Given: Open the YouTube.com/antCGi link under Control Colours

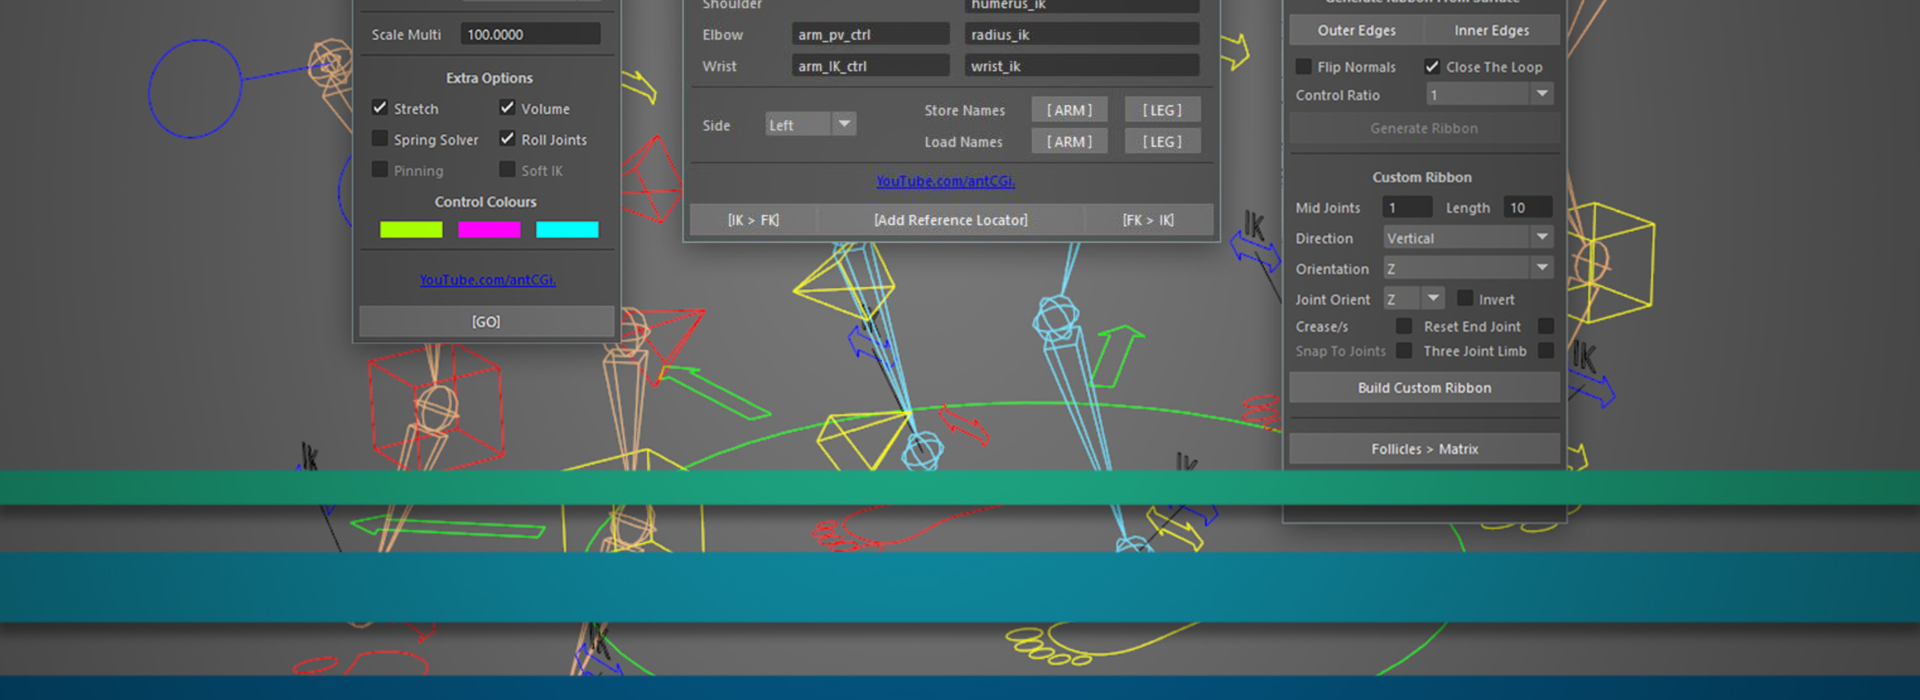Looking at the screenshot, I should (x=487, y=280).
